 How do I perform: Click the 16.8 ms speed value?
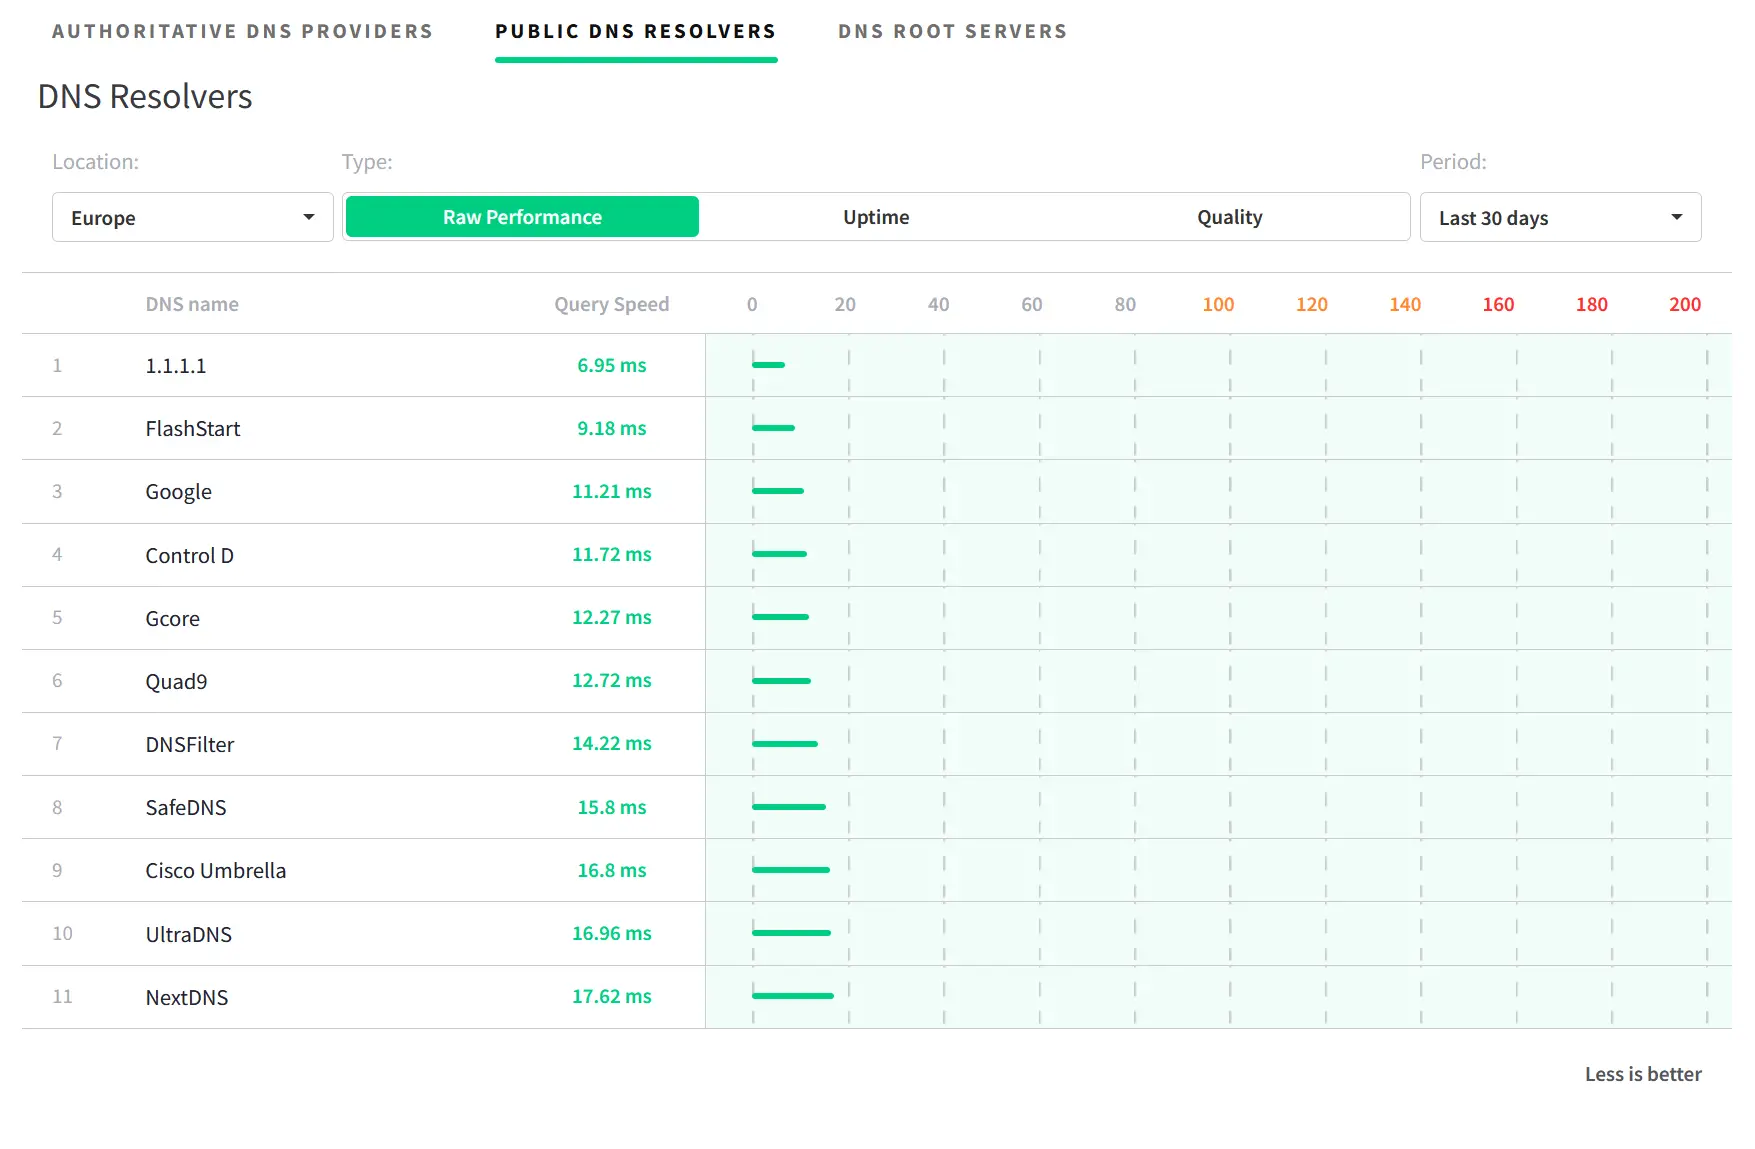[612, 870]
